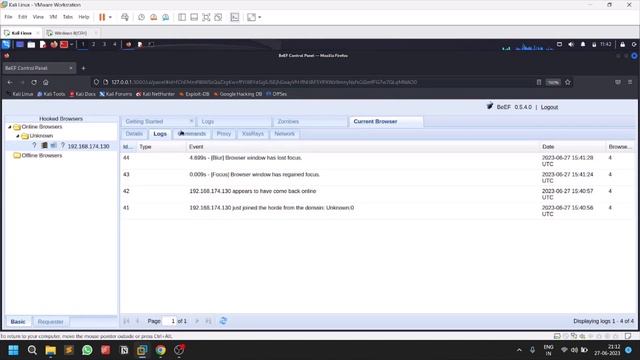Refresh the logs with the refresh icon

point(223,321)
